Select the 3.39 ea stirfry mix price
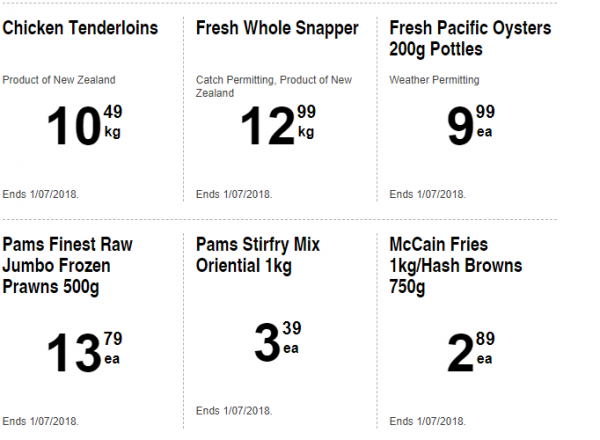This screenshot has width=600, height=440. pos(278,342)
